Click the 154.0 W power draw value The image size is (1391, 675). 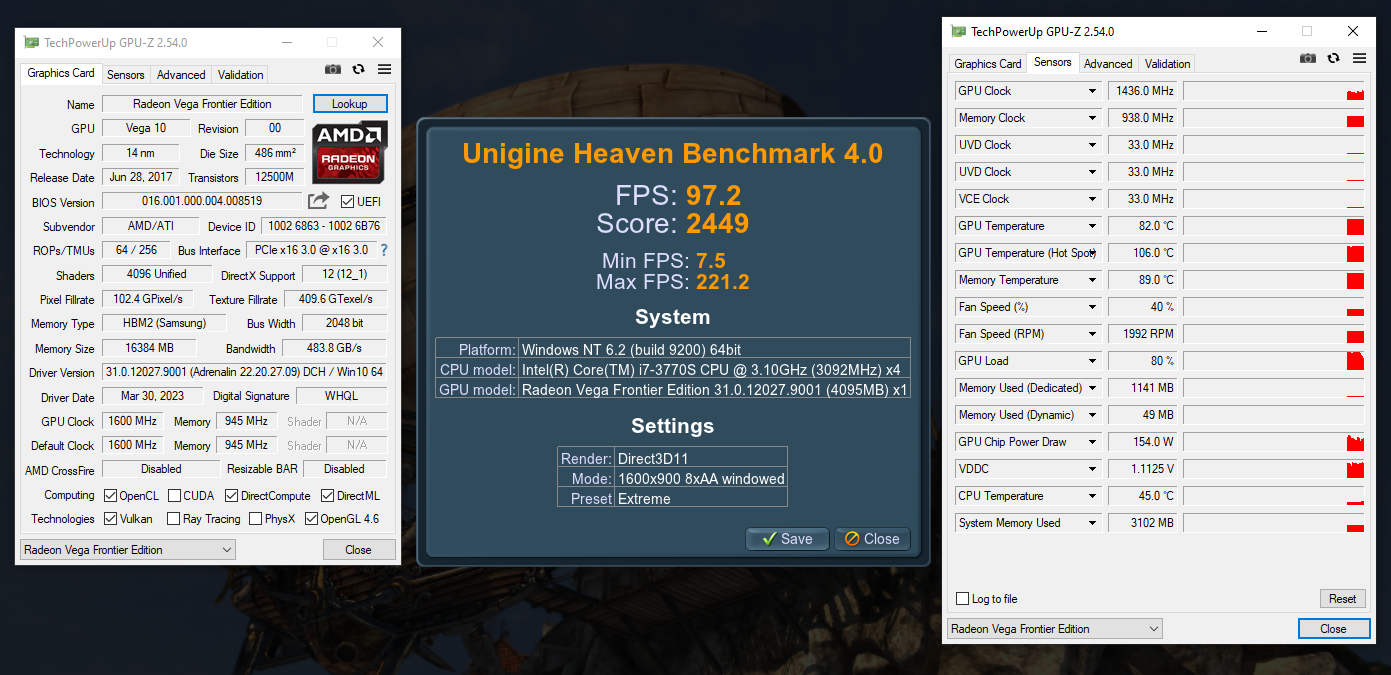coord(1143,442)
